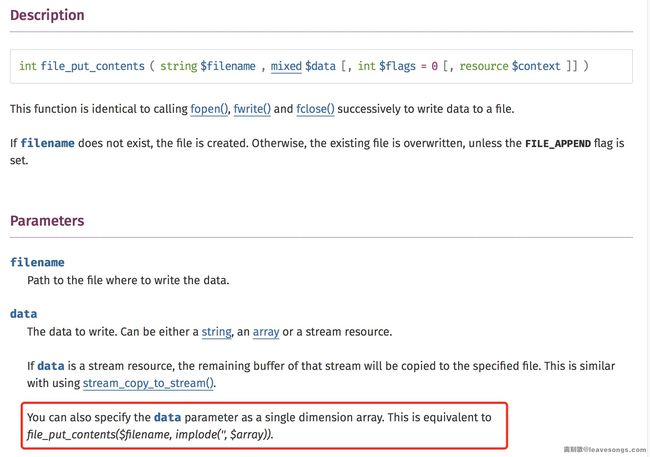
Task: Select the filename parameter name under Parameters
Action: [x=37, y=262]
